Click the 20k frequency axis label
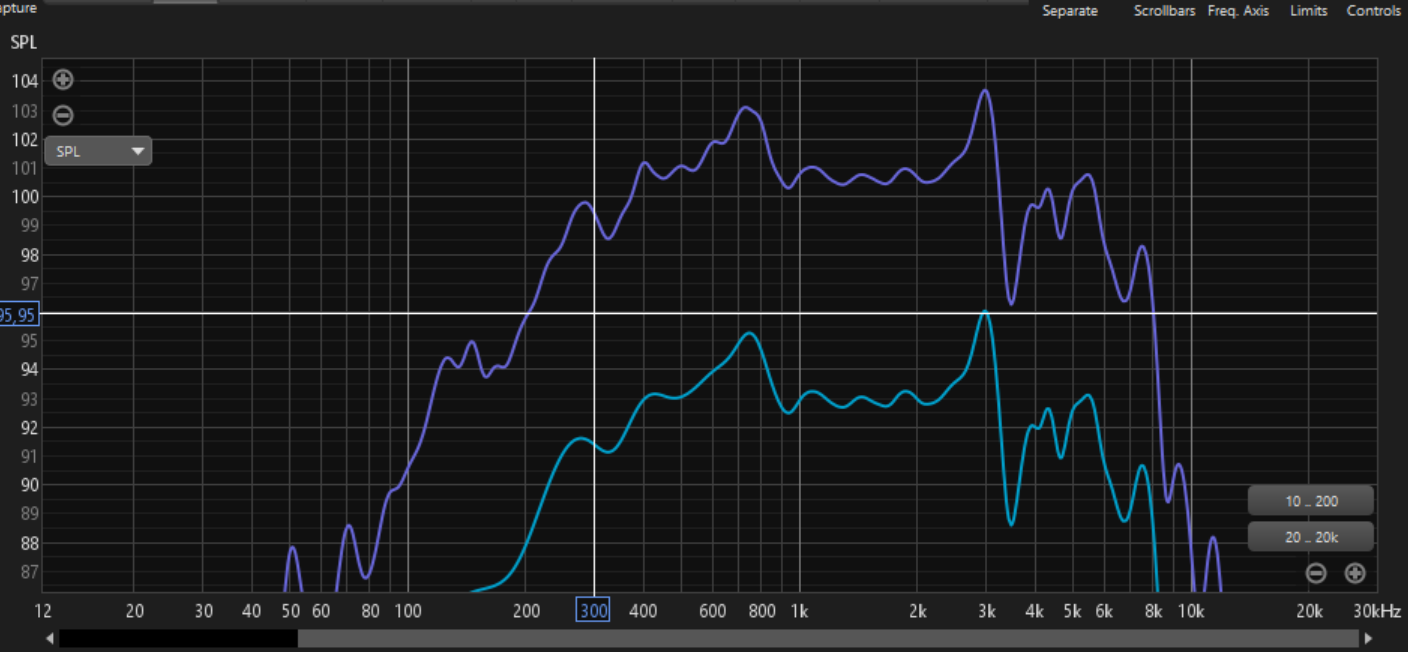This screenshot has height=652, width=1408. (1309, 610)
